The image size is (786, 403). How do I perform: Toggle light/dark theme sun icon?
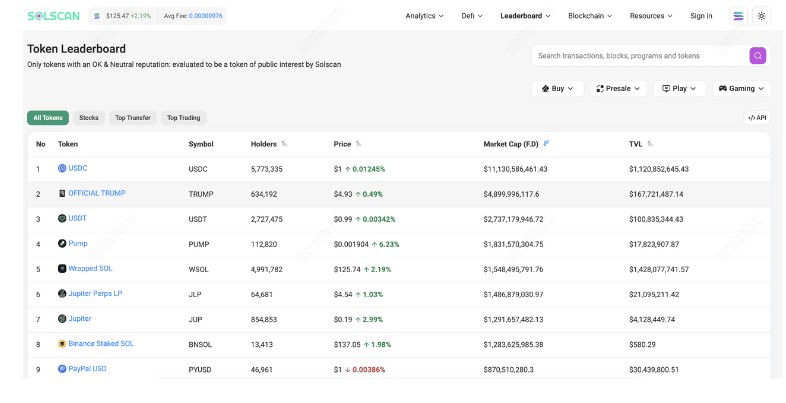761,16
